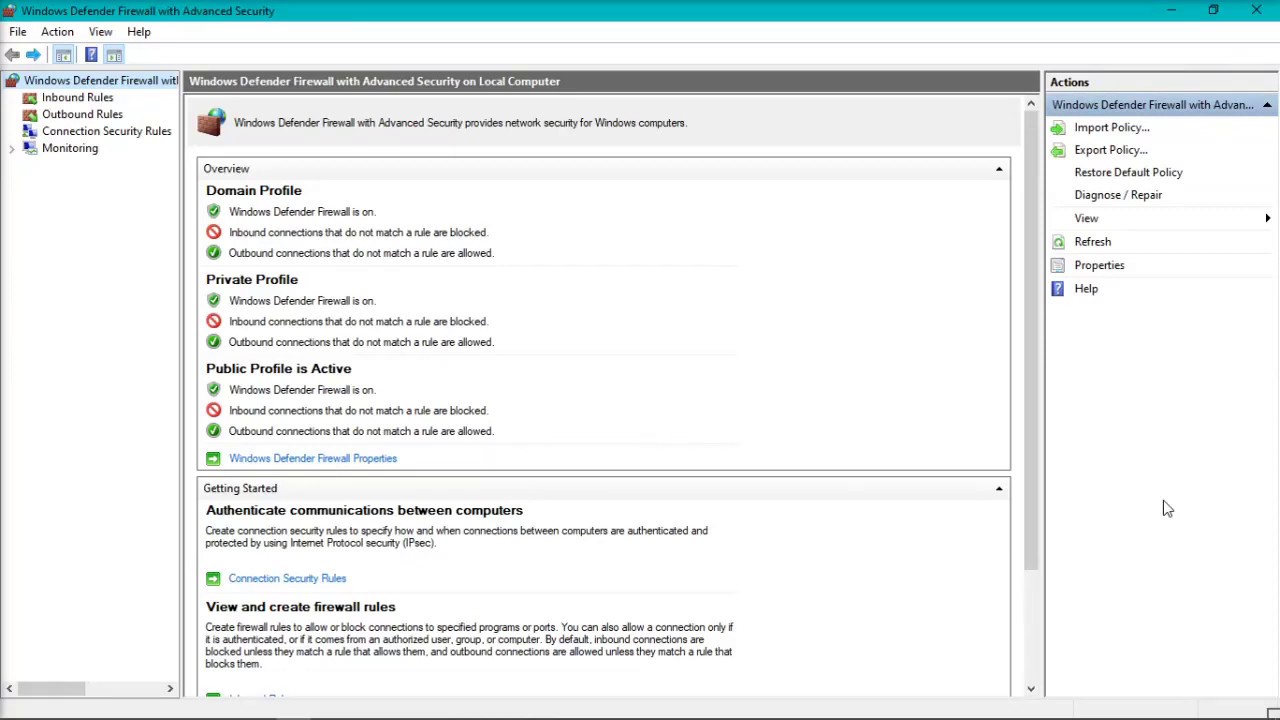The height and width of the screenshot is (720, 1280).
Task: Click Private Profile inbound blocked red icon
Action: [x=213, y=321]
